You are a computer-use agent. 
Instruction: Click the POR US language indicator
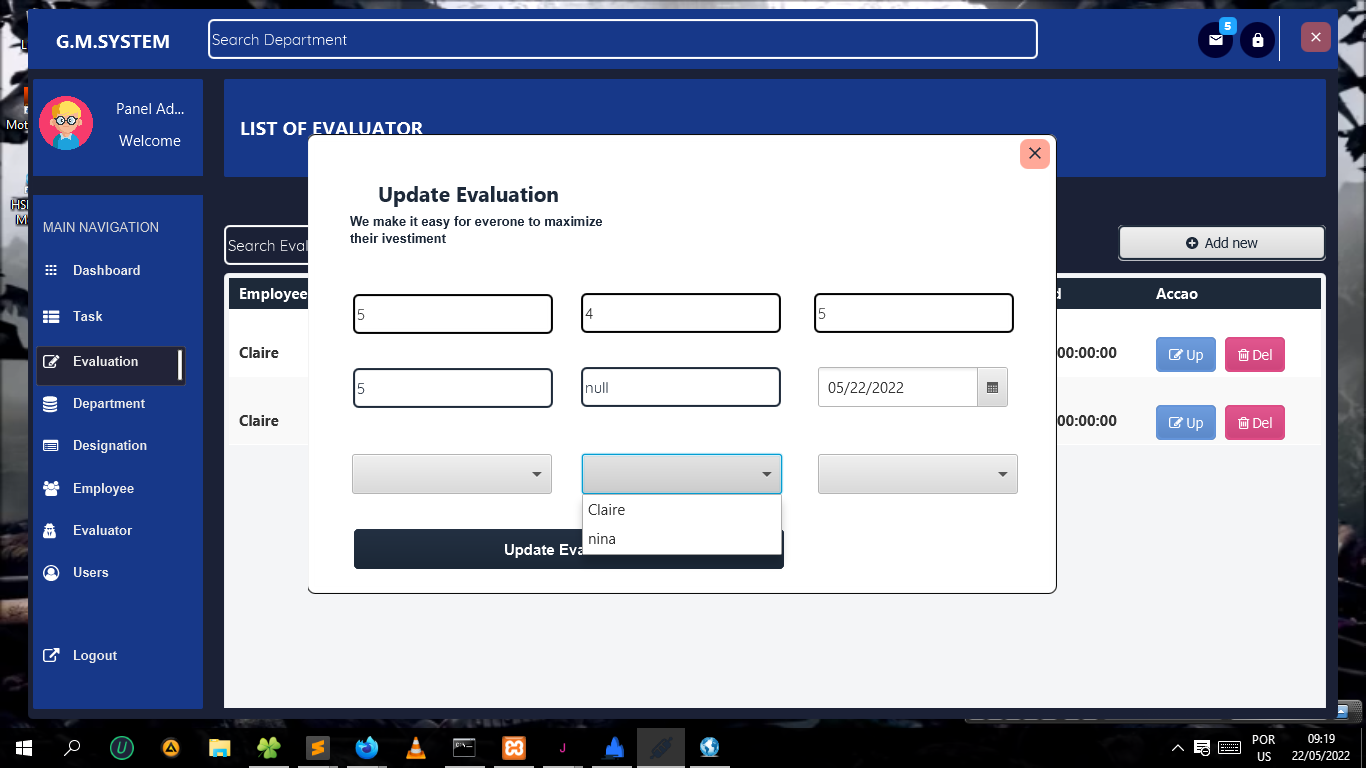(1264, 748)
